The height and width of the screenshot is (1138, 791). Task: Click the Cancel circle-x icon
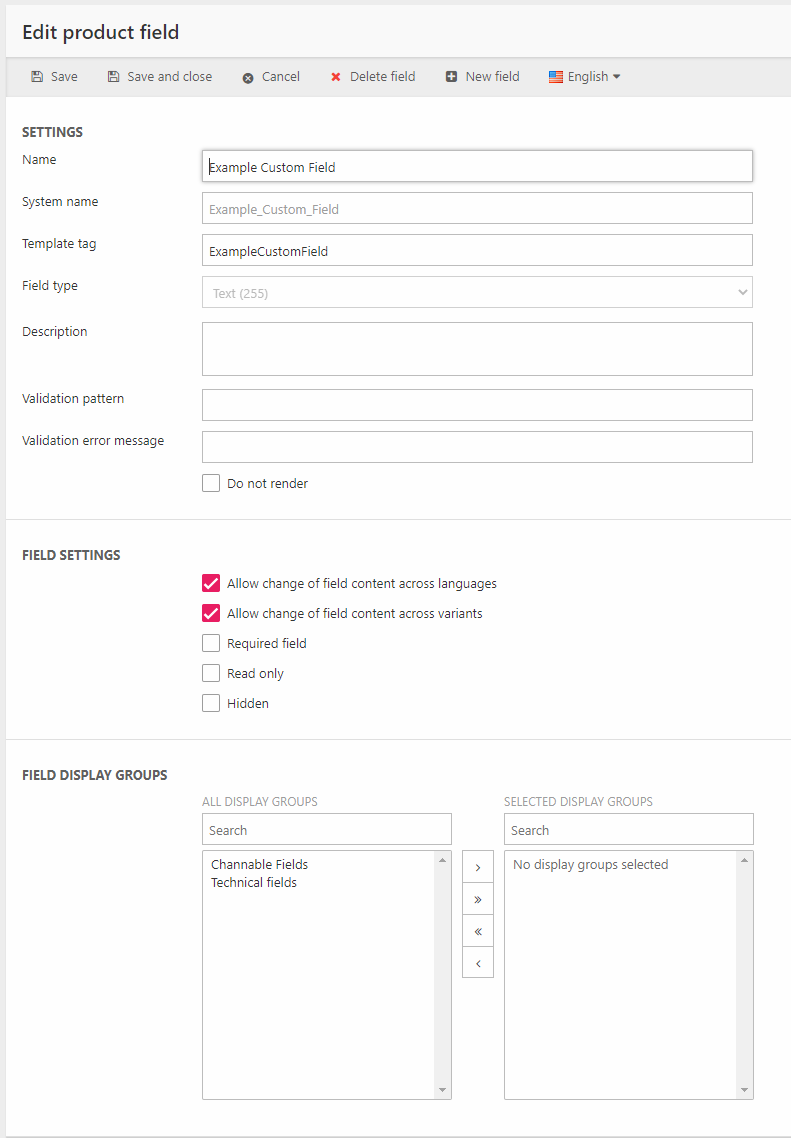click(248, 77)
